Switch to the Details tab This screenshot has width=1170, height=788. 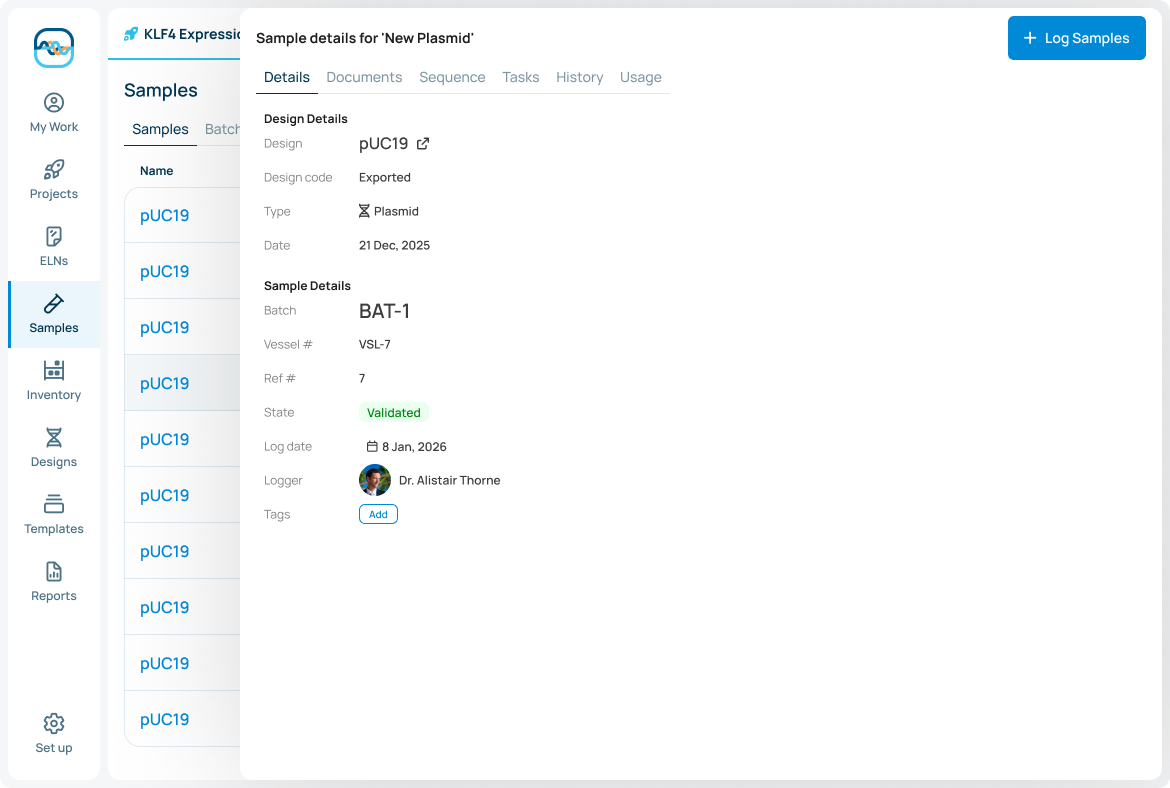(x=287, y=77)
